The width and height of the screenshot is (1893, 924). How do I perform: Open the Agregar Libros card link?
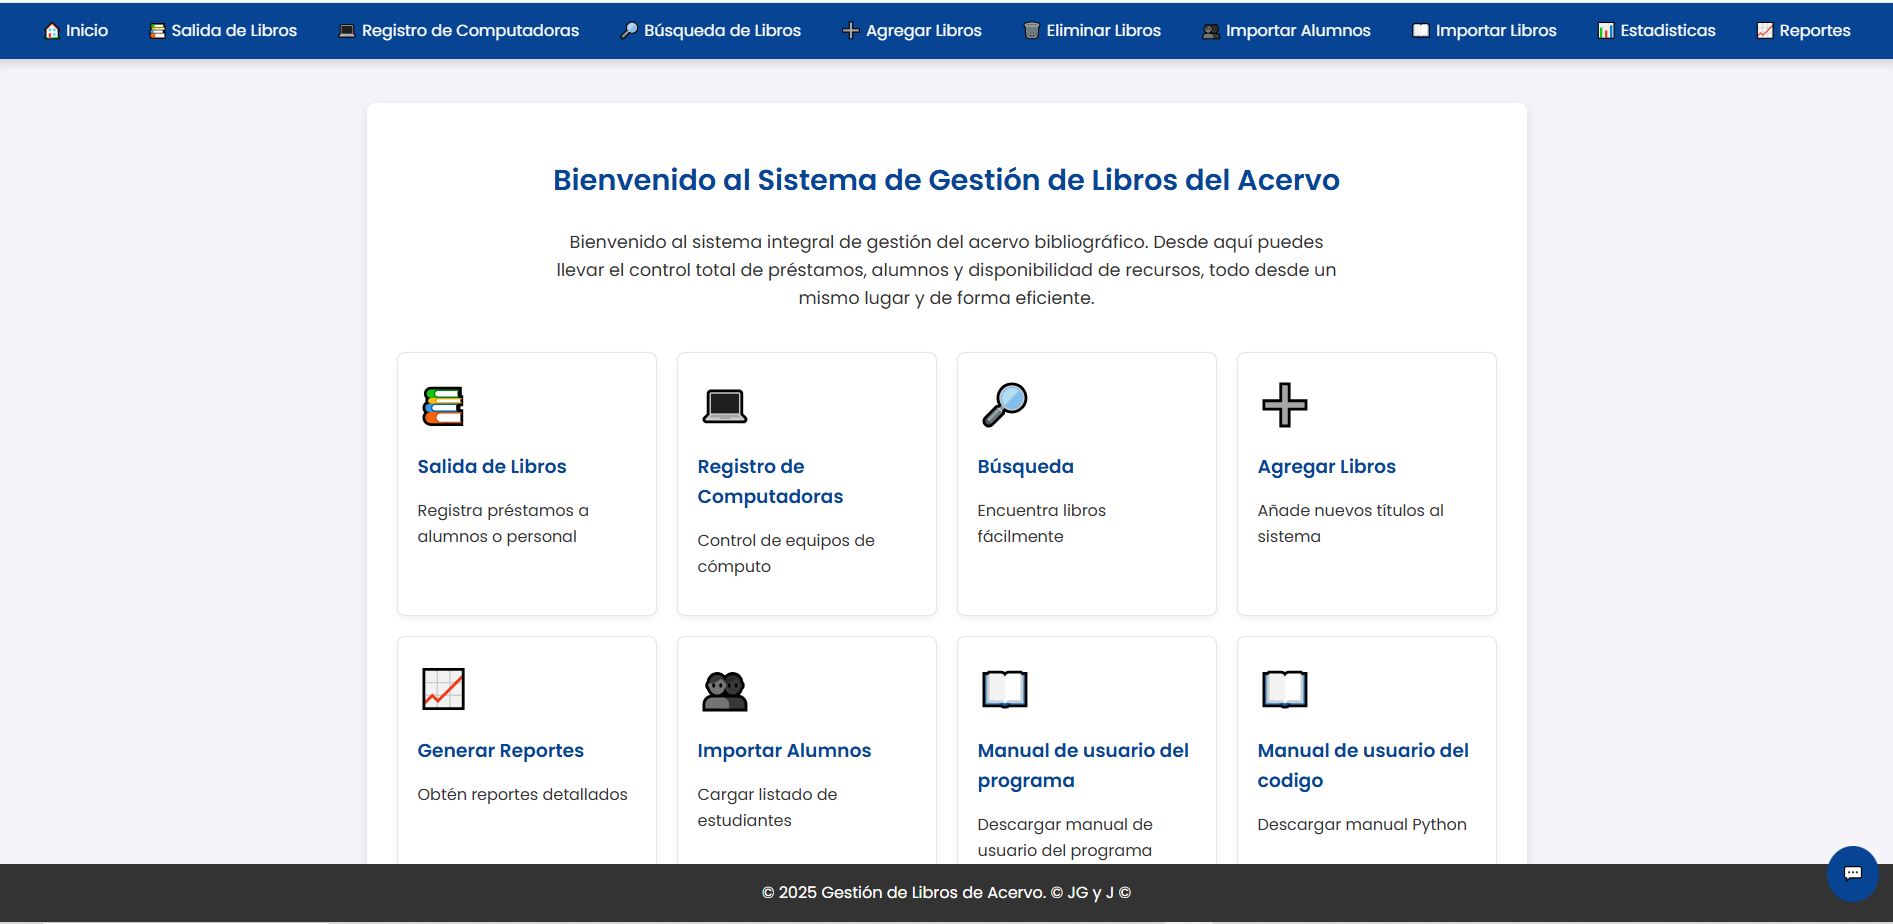pos(1327,466)
